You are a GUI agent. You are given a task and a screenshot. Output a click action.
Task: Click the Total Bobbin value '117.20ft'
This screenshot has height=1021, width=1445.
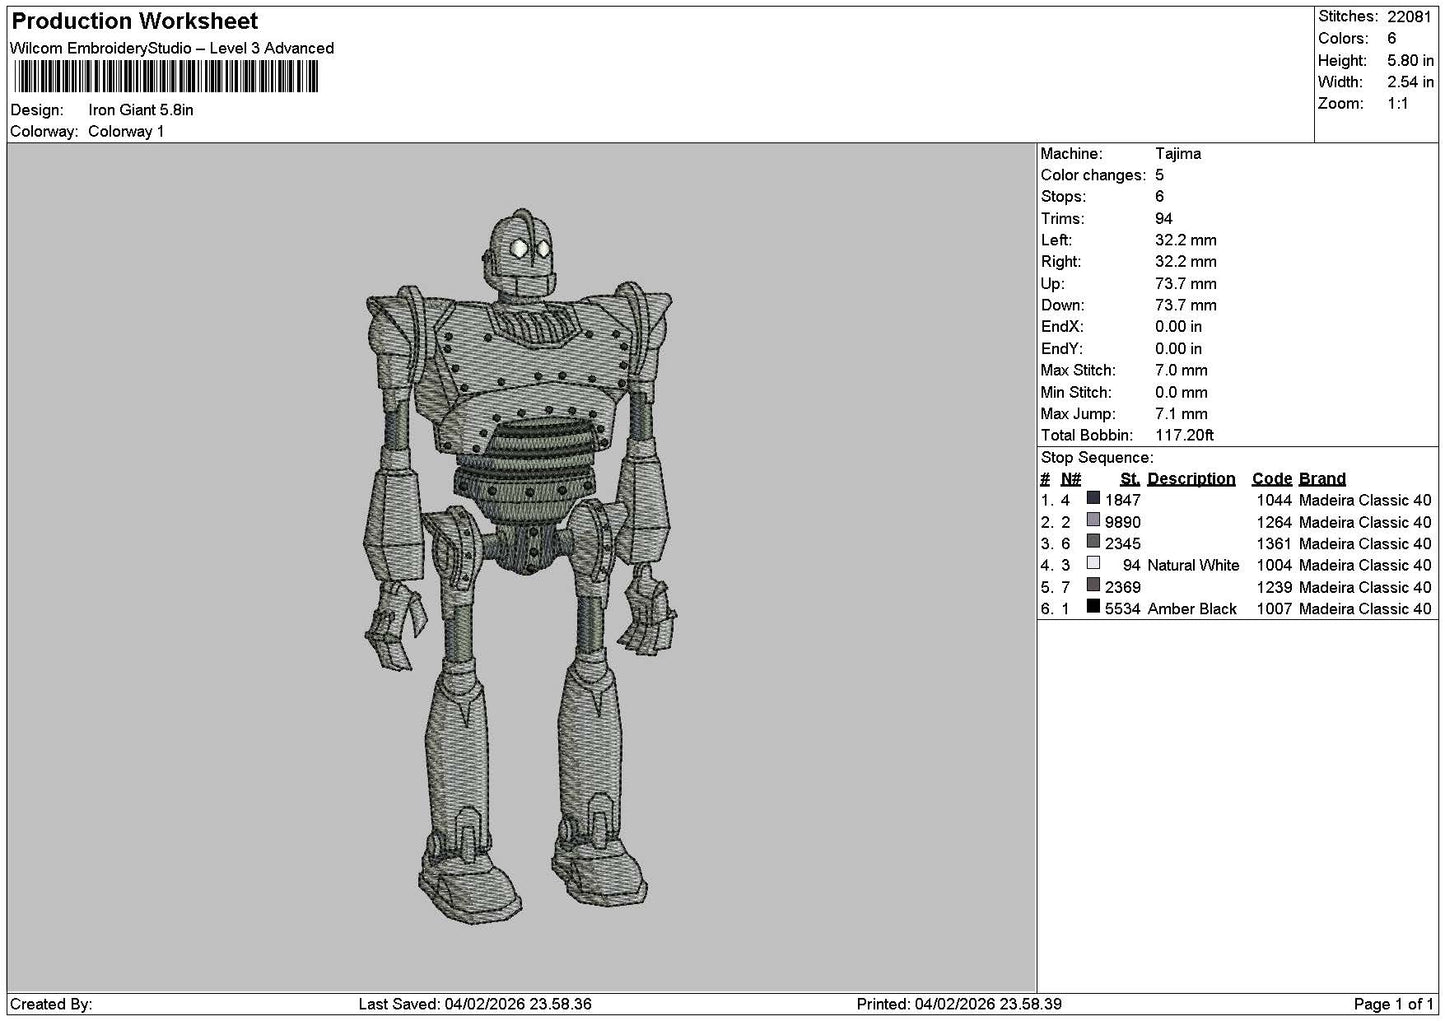(1185, 435)
